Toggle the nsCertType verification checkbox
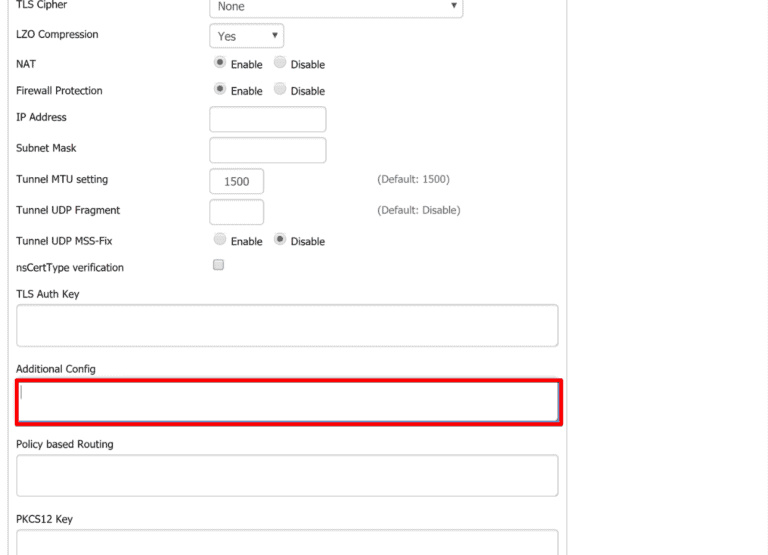Image resolution: width=768 pixels, height=555 pixels. (x=219, y=266)
